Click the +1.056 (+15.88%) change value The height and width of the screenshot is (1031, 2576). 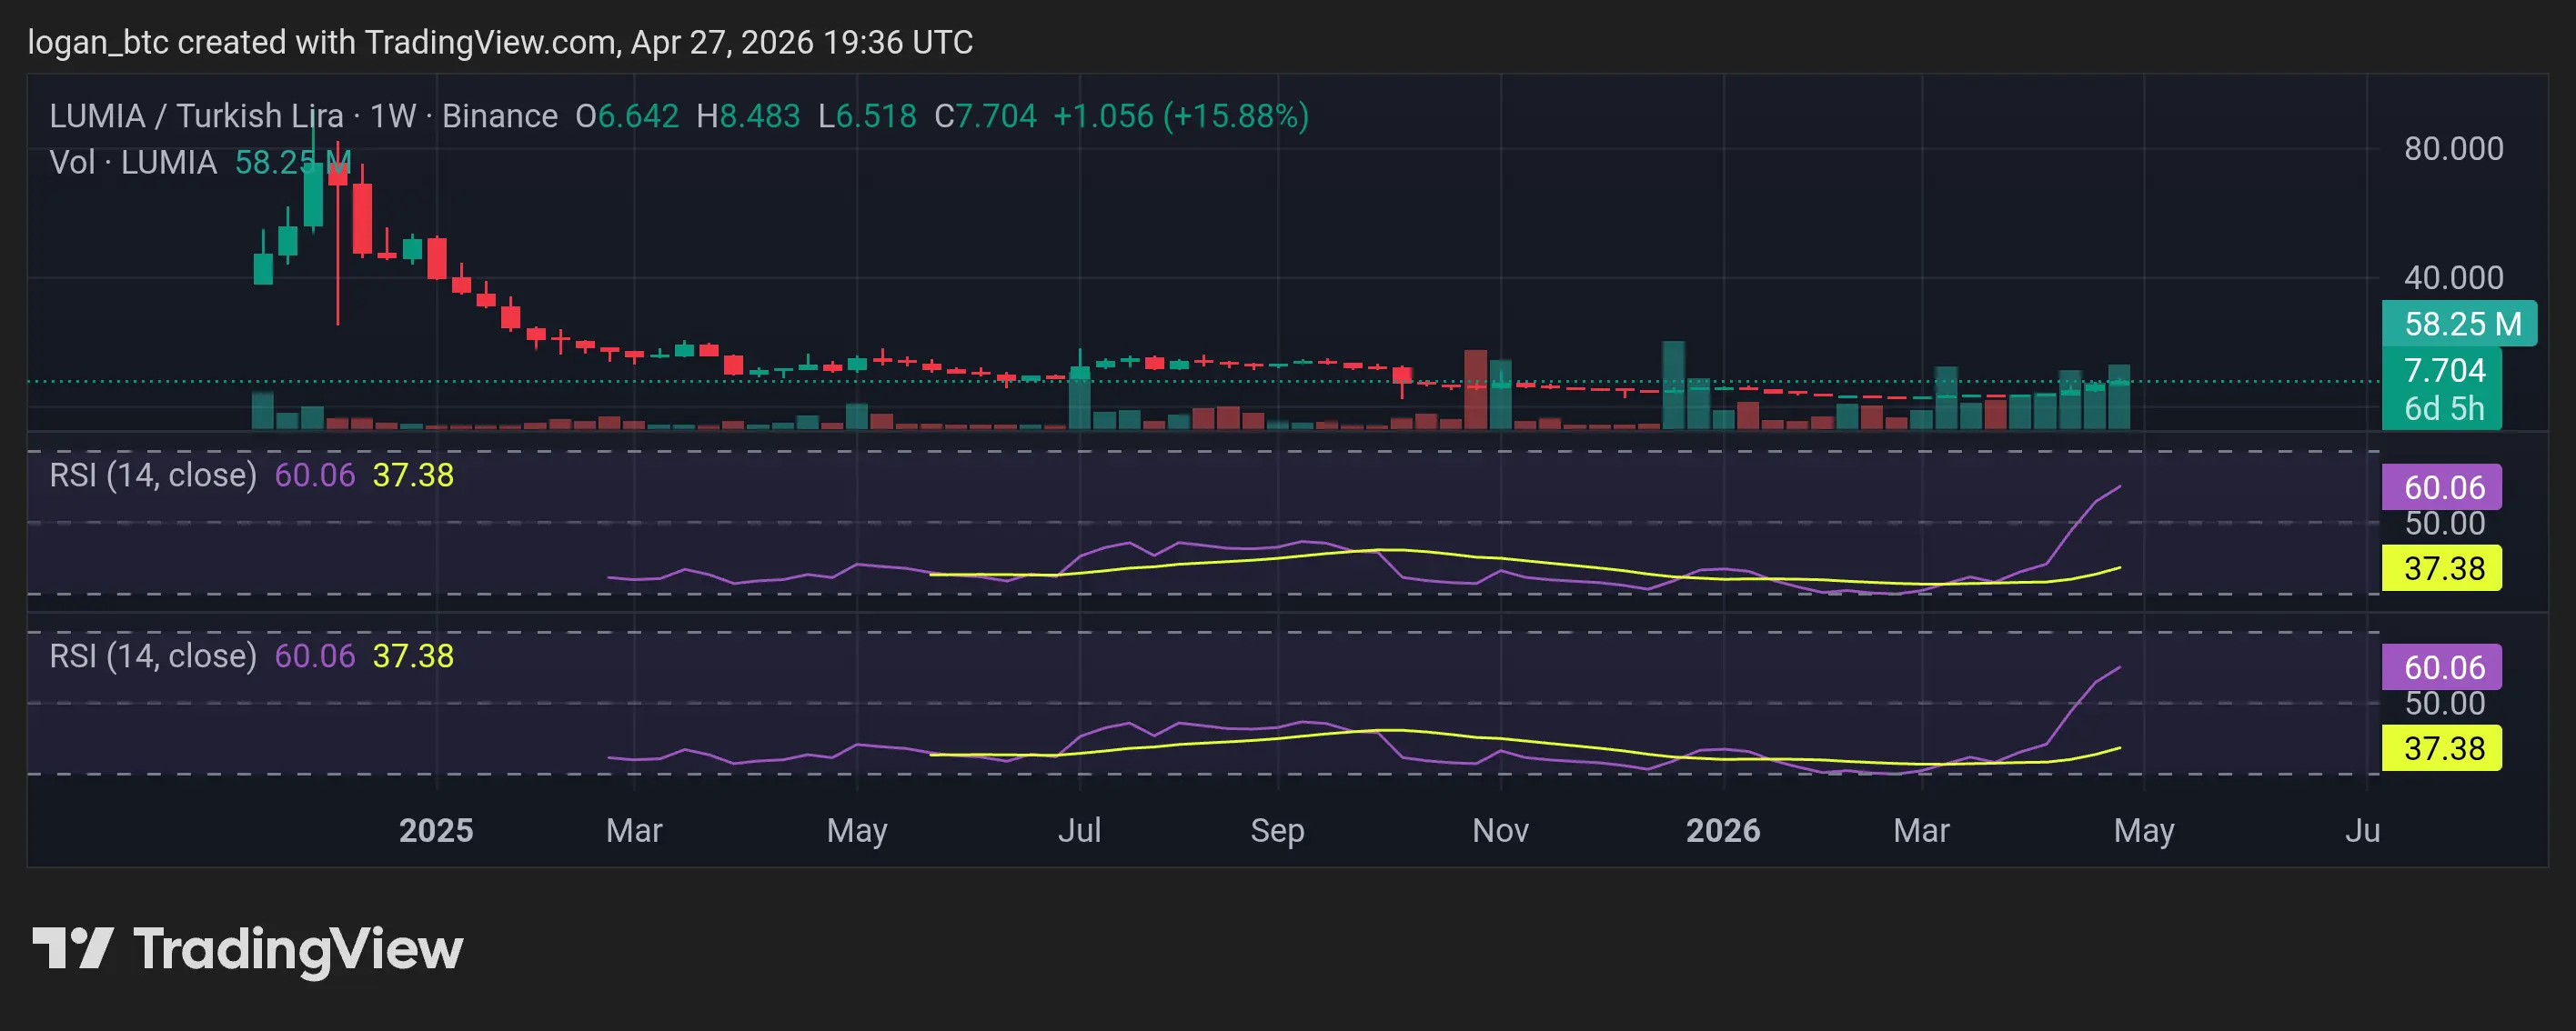coord(1180,116)
